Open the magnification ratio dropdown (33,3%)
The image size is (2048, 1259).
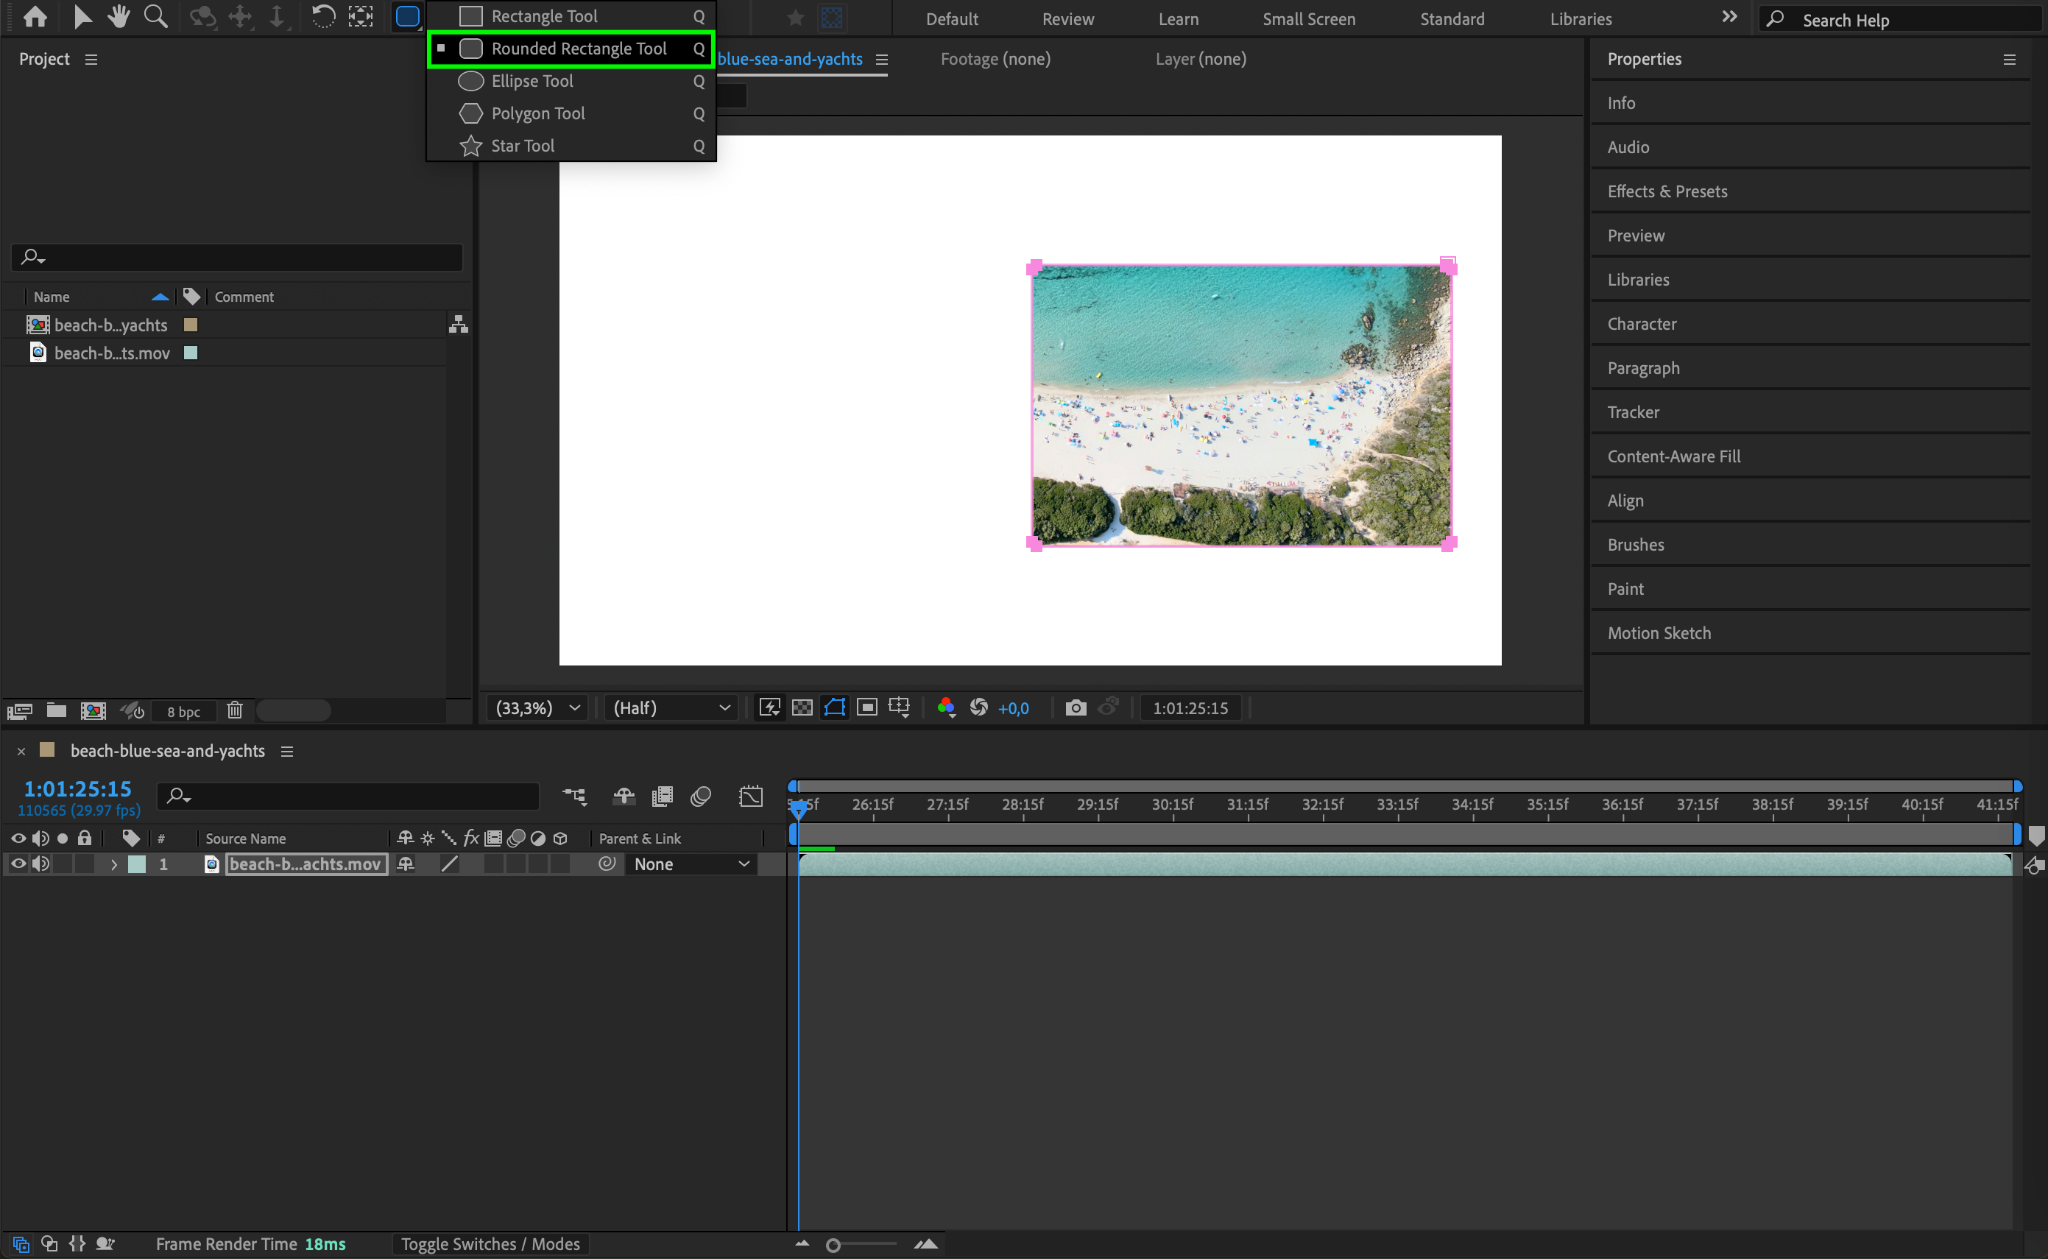pos(538,708)
